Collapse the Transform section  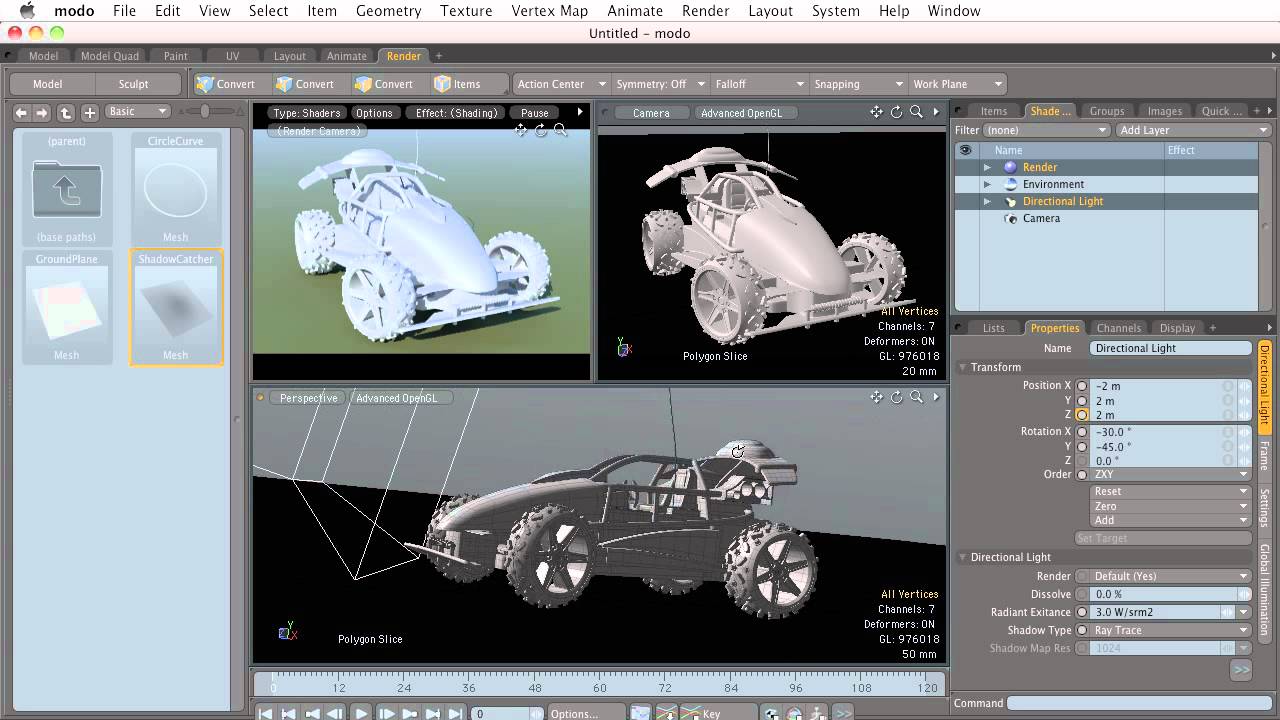click(964, 367)
